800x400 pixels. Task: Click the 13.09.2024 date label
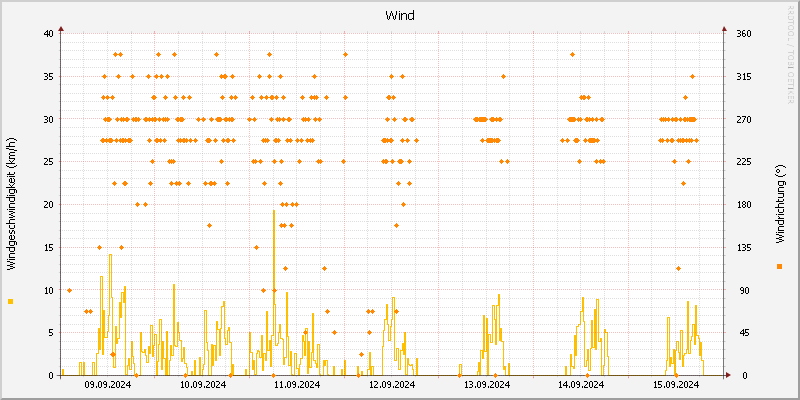tap(487, 385)
